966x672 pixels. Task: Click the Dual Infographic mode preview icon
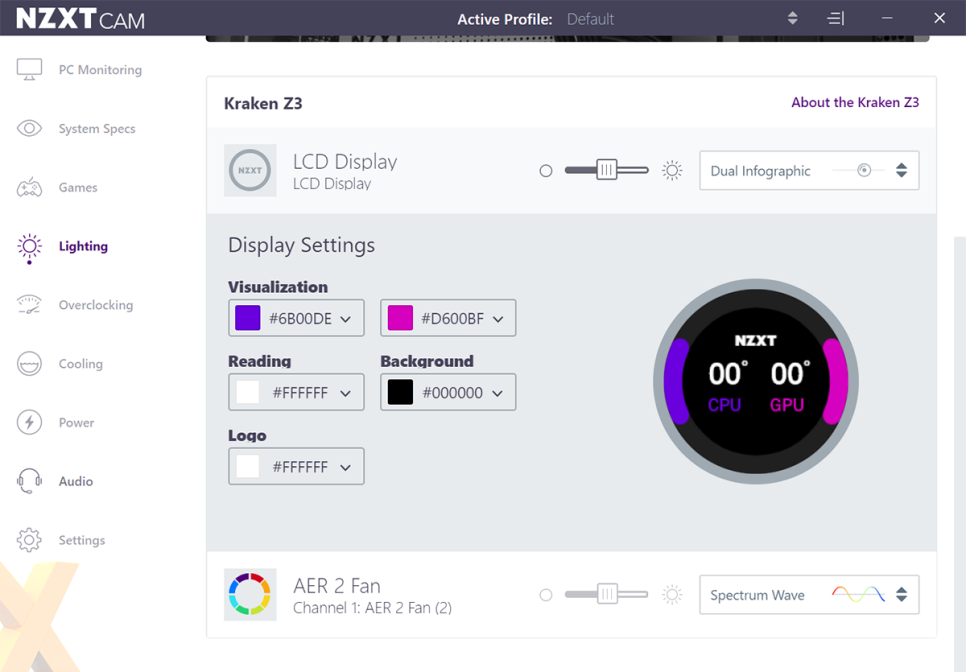tap(864, 170)
